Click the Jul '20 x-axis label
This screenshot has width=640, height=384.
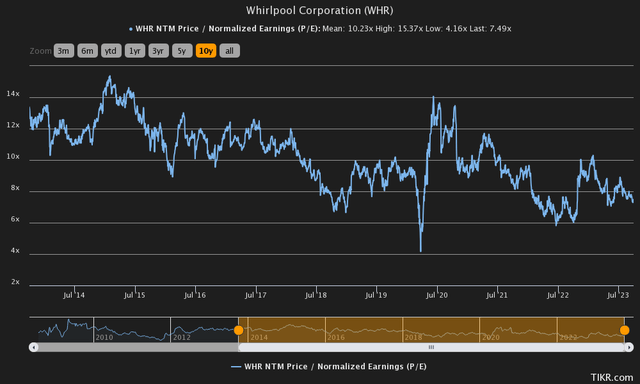437,295
